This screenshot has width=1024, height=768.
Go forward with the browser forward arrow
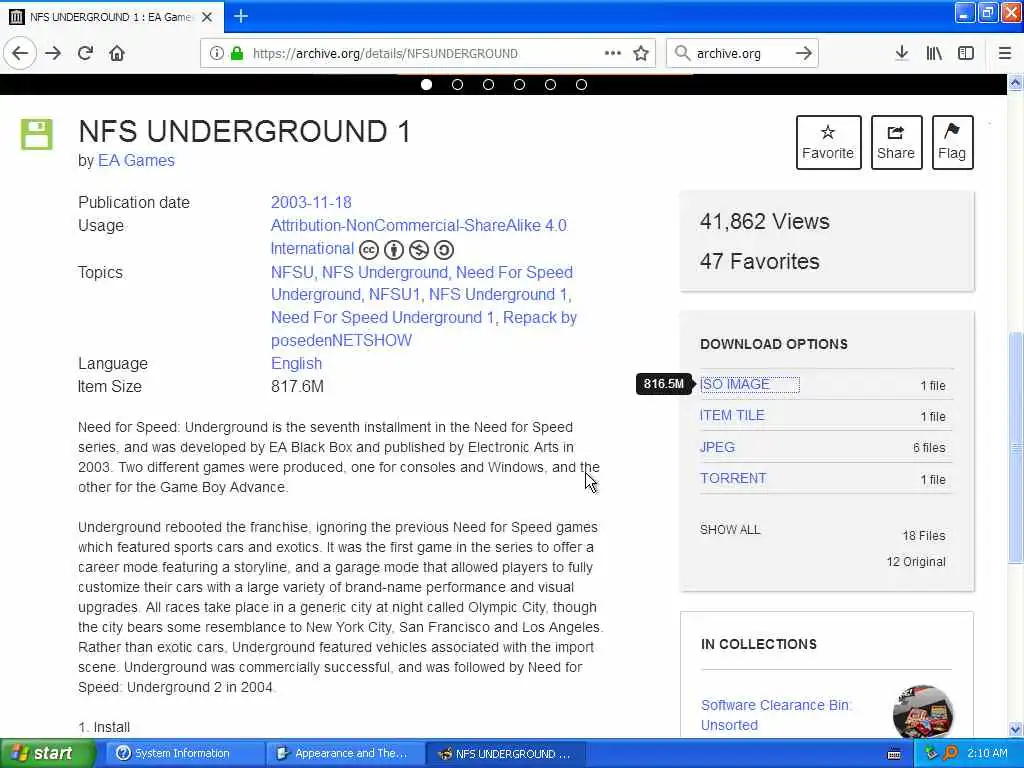[53, 53]
